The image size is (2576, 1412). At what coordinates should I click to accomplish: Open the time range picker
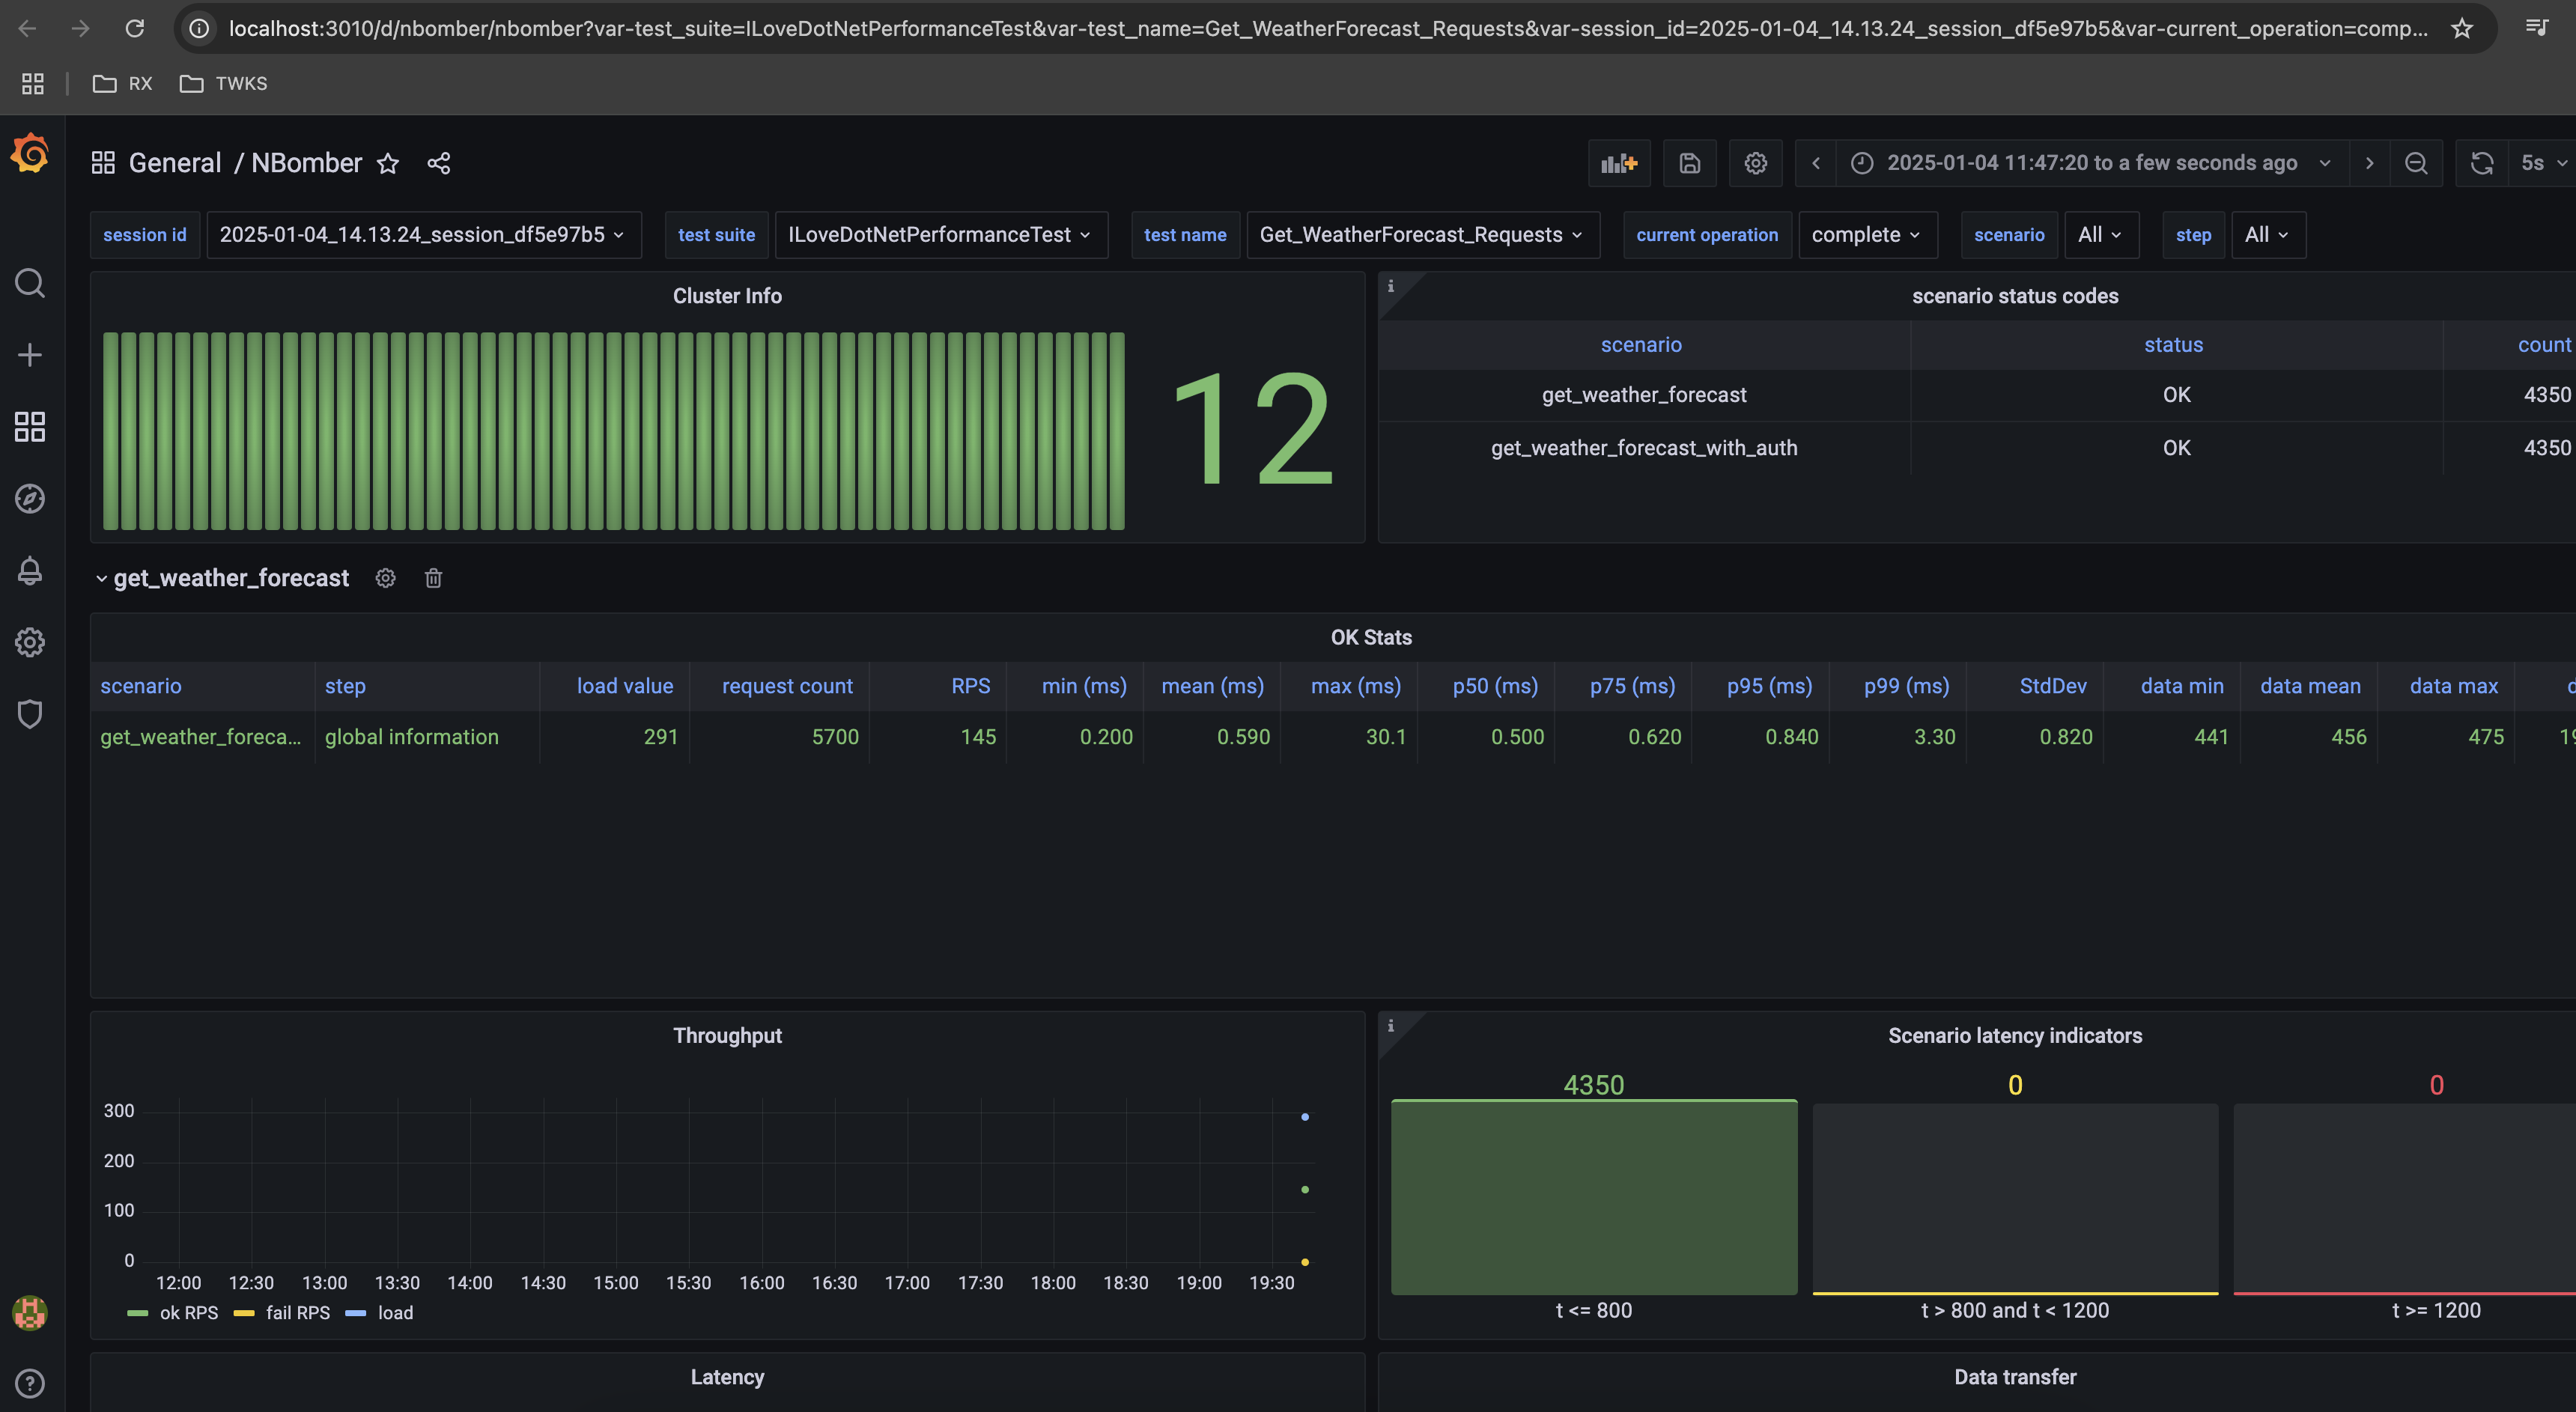pos(2092,163)
